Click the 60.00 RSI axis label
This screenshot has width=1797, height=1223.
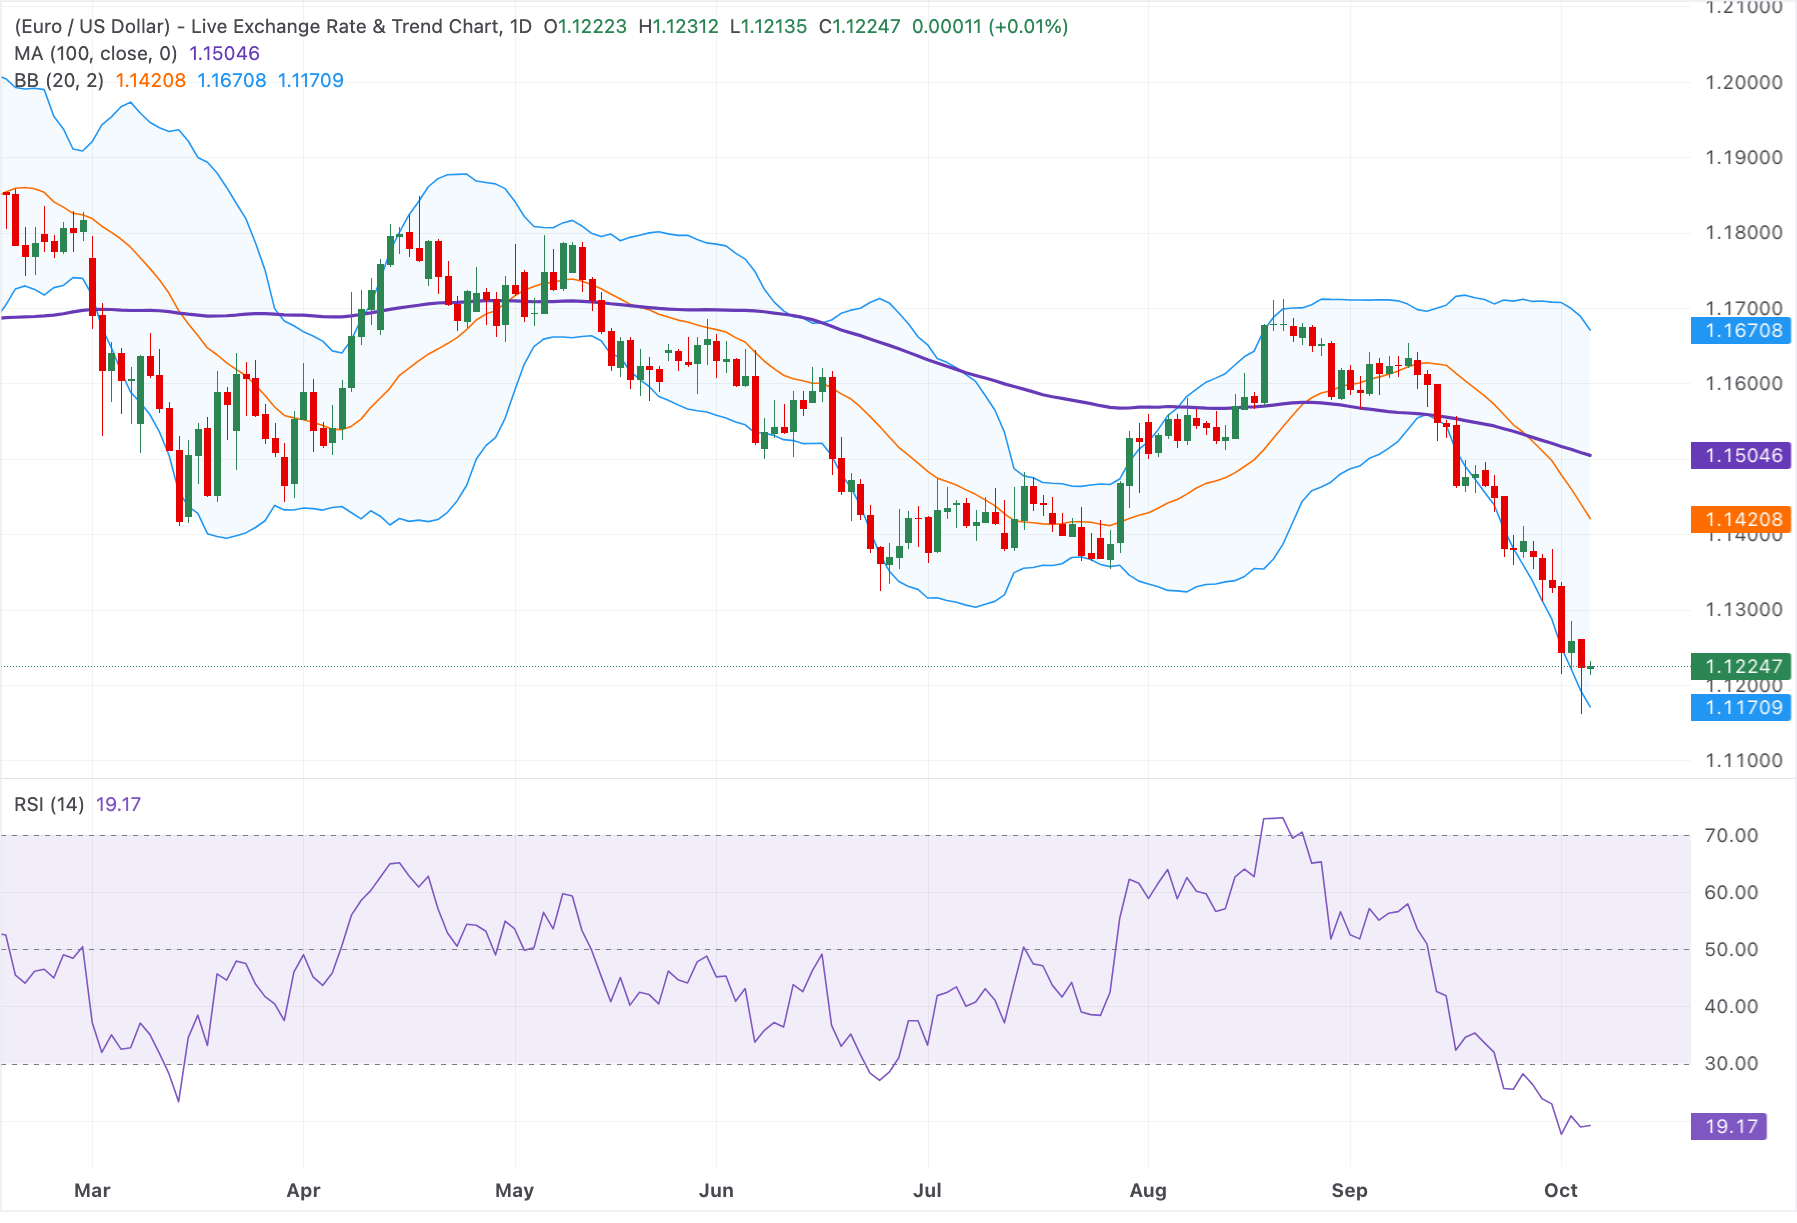(1731, 892)
